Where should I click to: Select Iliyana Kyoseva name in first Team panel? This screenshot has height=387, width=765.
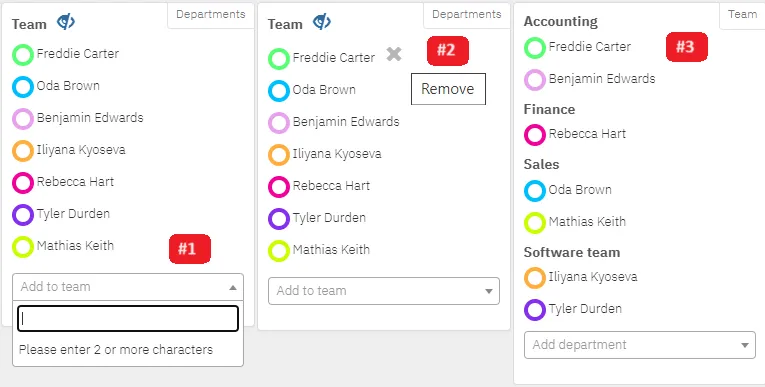pos(81,150)
